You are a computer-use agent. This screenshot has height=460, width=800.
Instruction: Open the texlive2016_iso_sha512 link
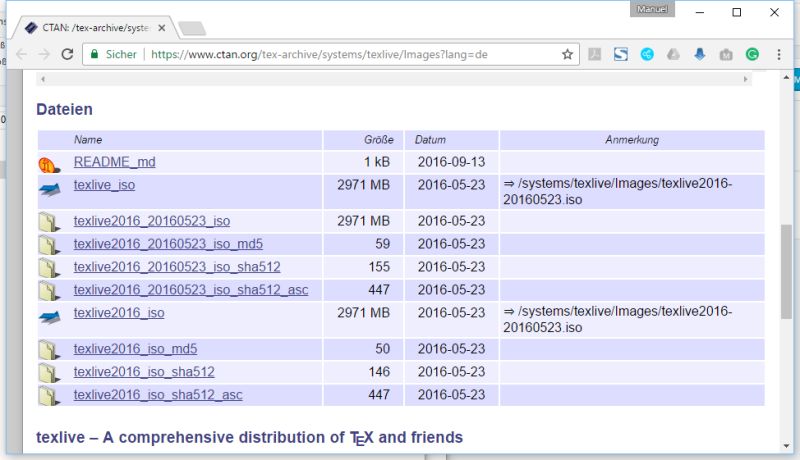tap(144, 372)
